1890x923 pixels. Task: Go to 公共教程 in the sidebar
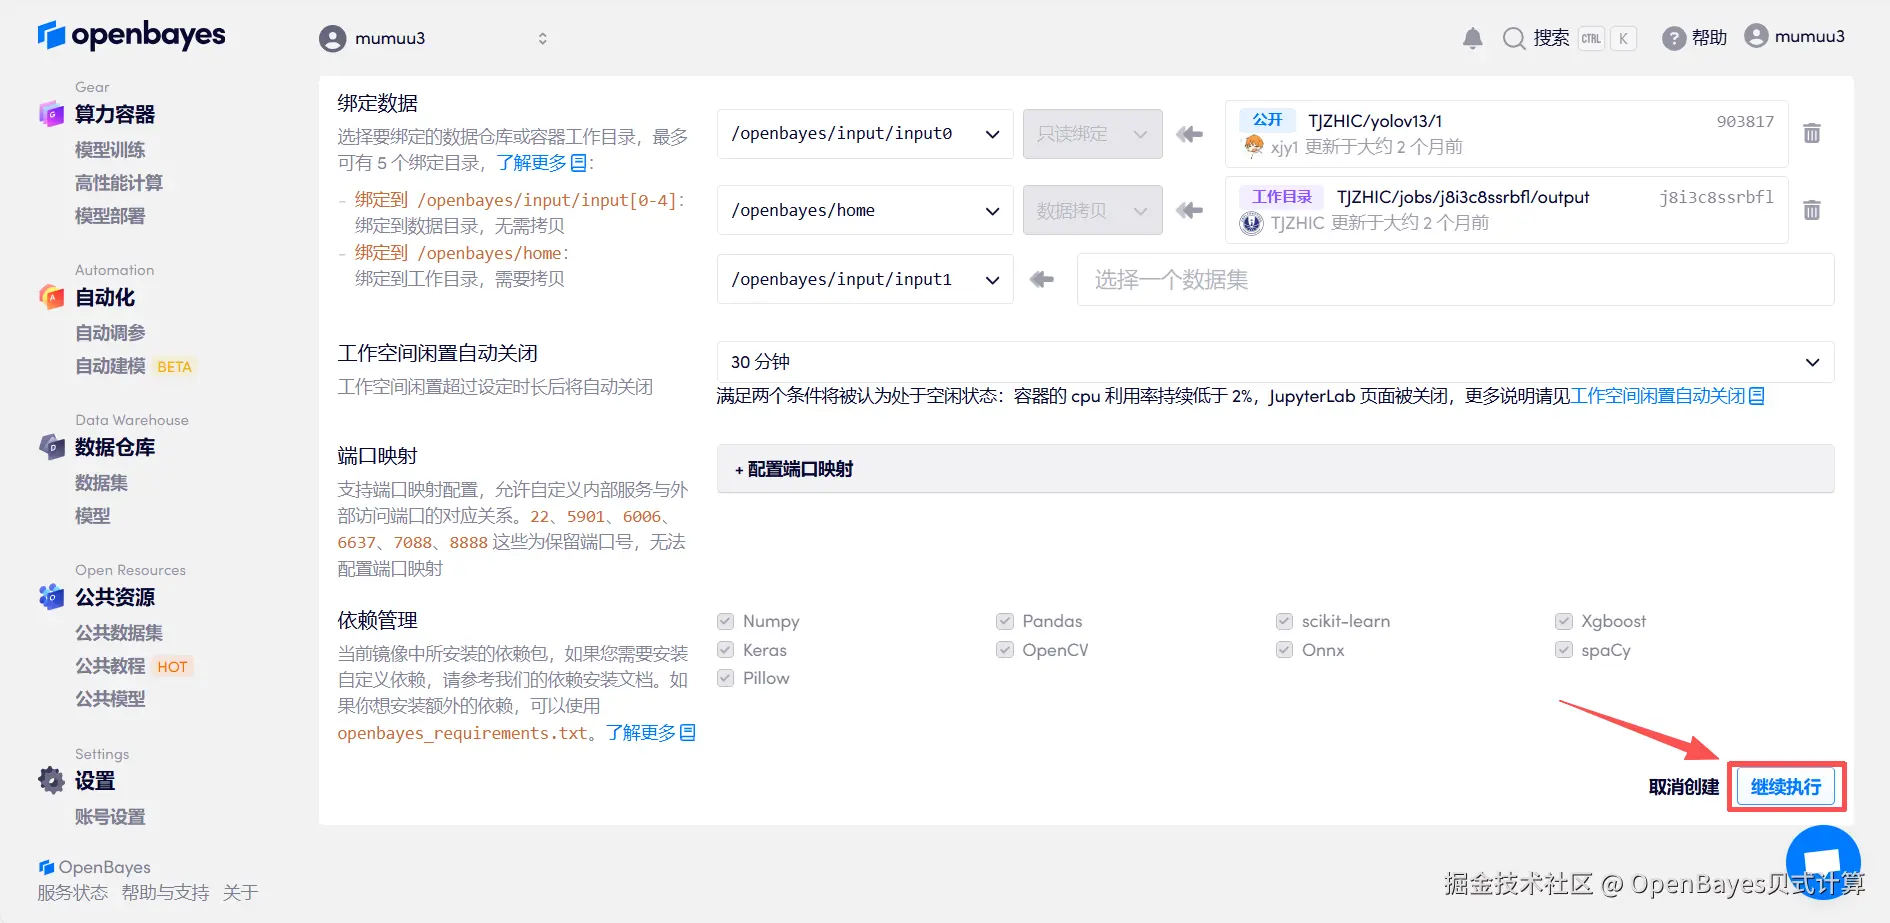click(110, 665)
